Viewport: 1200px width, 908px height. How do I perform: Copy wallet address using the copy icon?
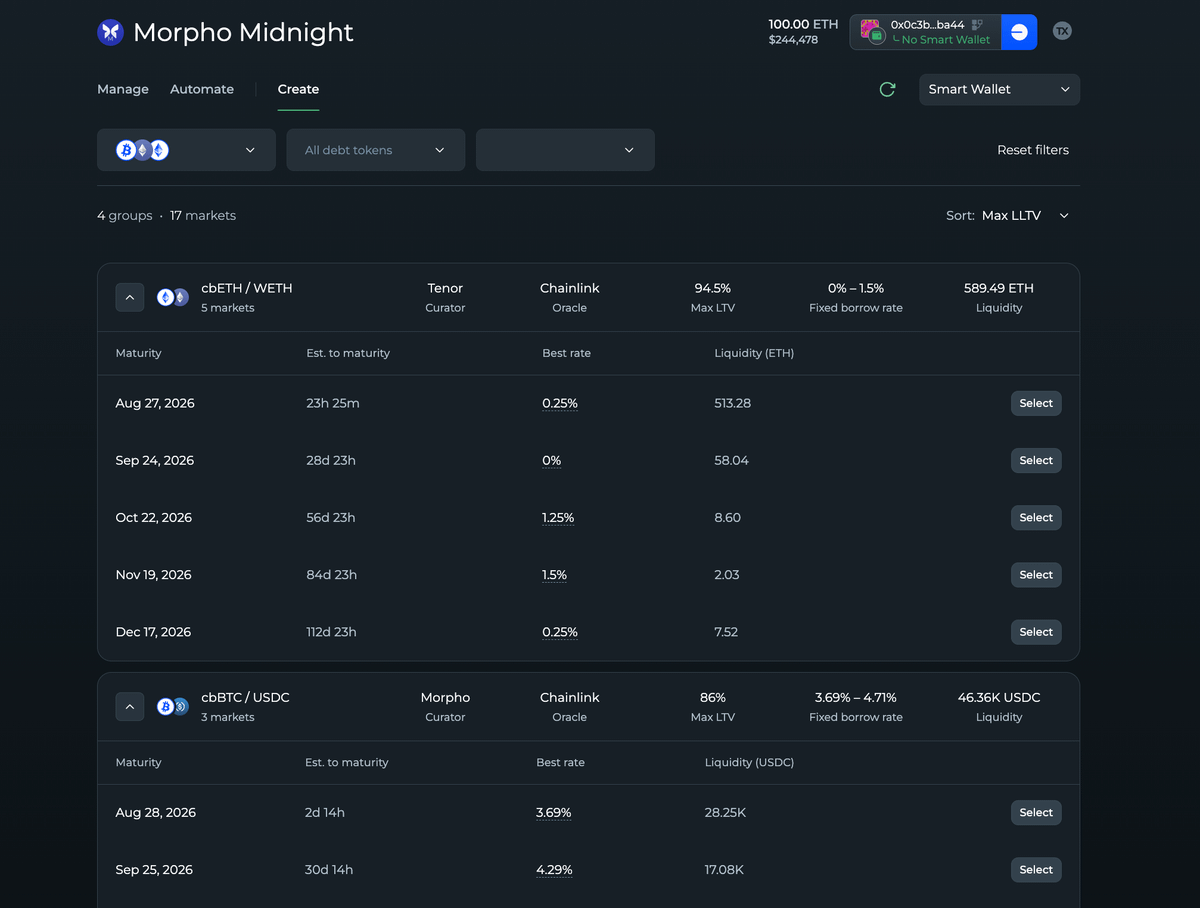(x=977, y=24)
